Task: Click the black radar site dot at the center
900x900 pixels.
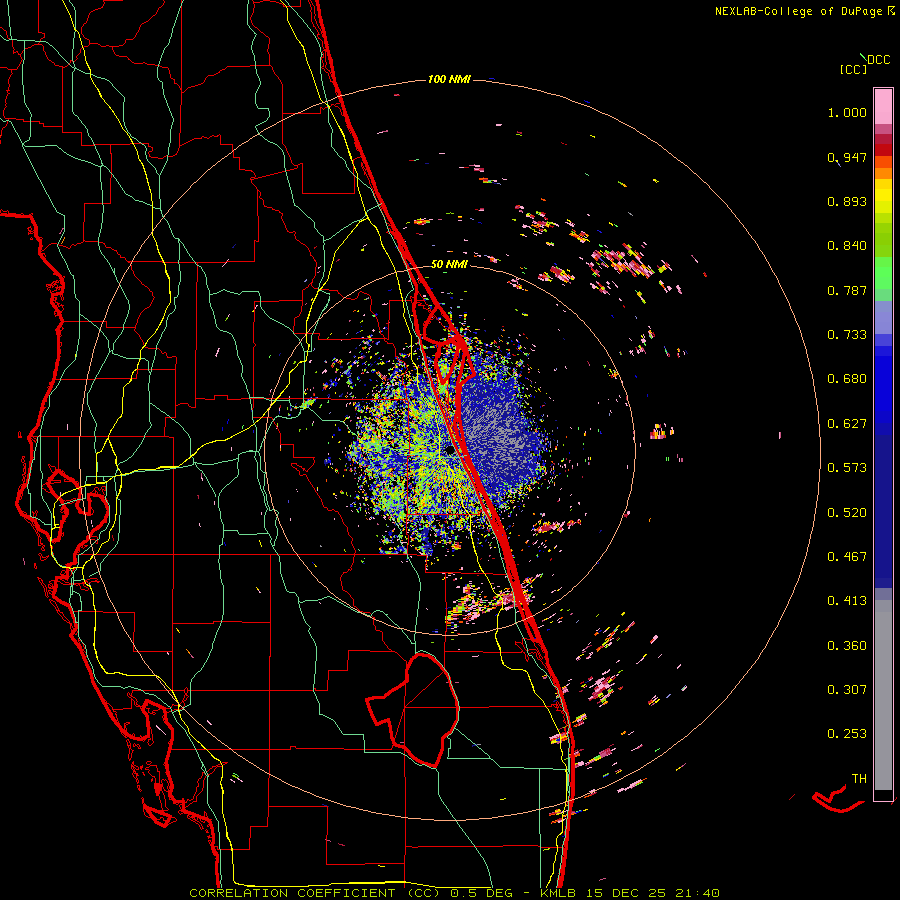Action: 449,451
